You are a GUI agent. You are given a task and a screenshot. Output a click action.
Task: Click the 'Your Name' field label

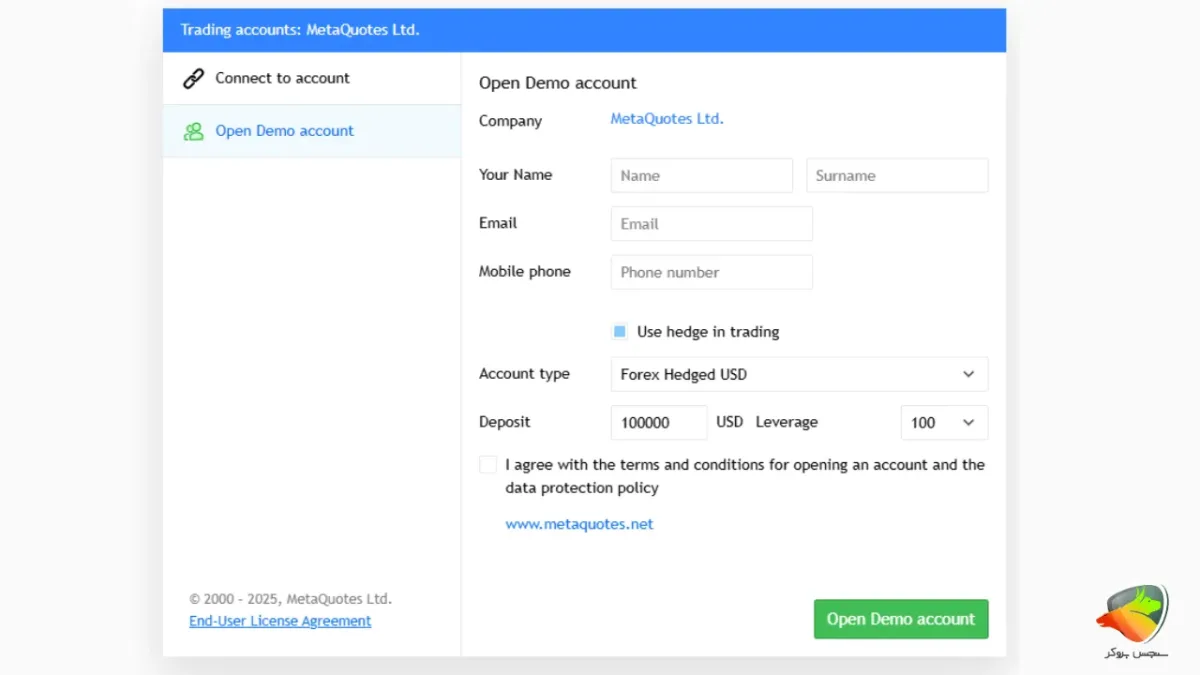(515, 175)
